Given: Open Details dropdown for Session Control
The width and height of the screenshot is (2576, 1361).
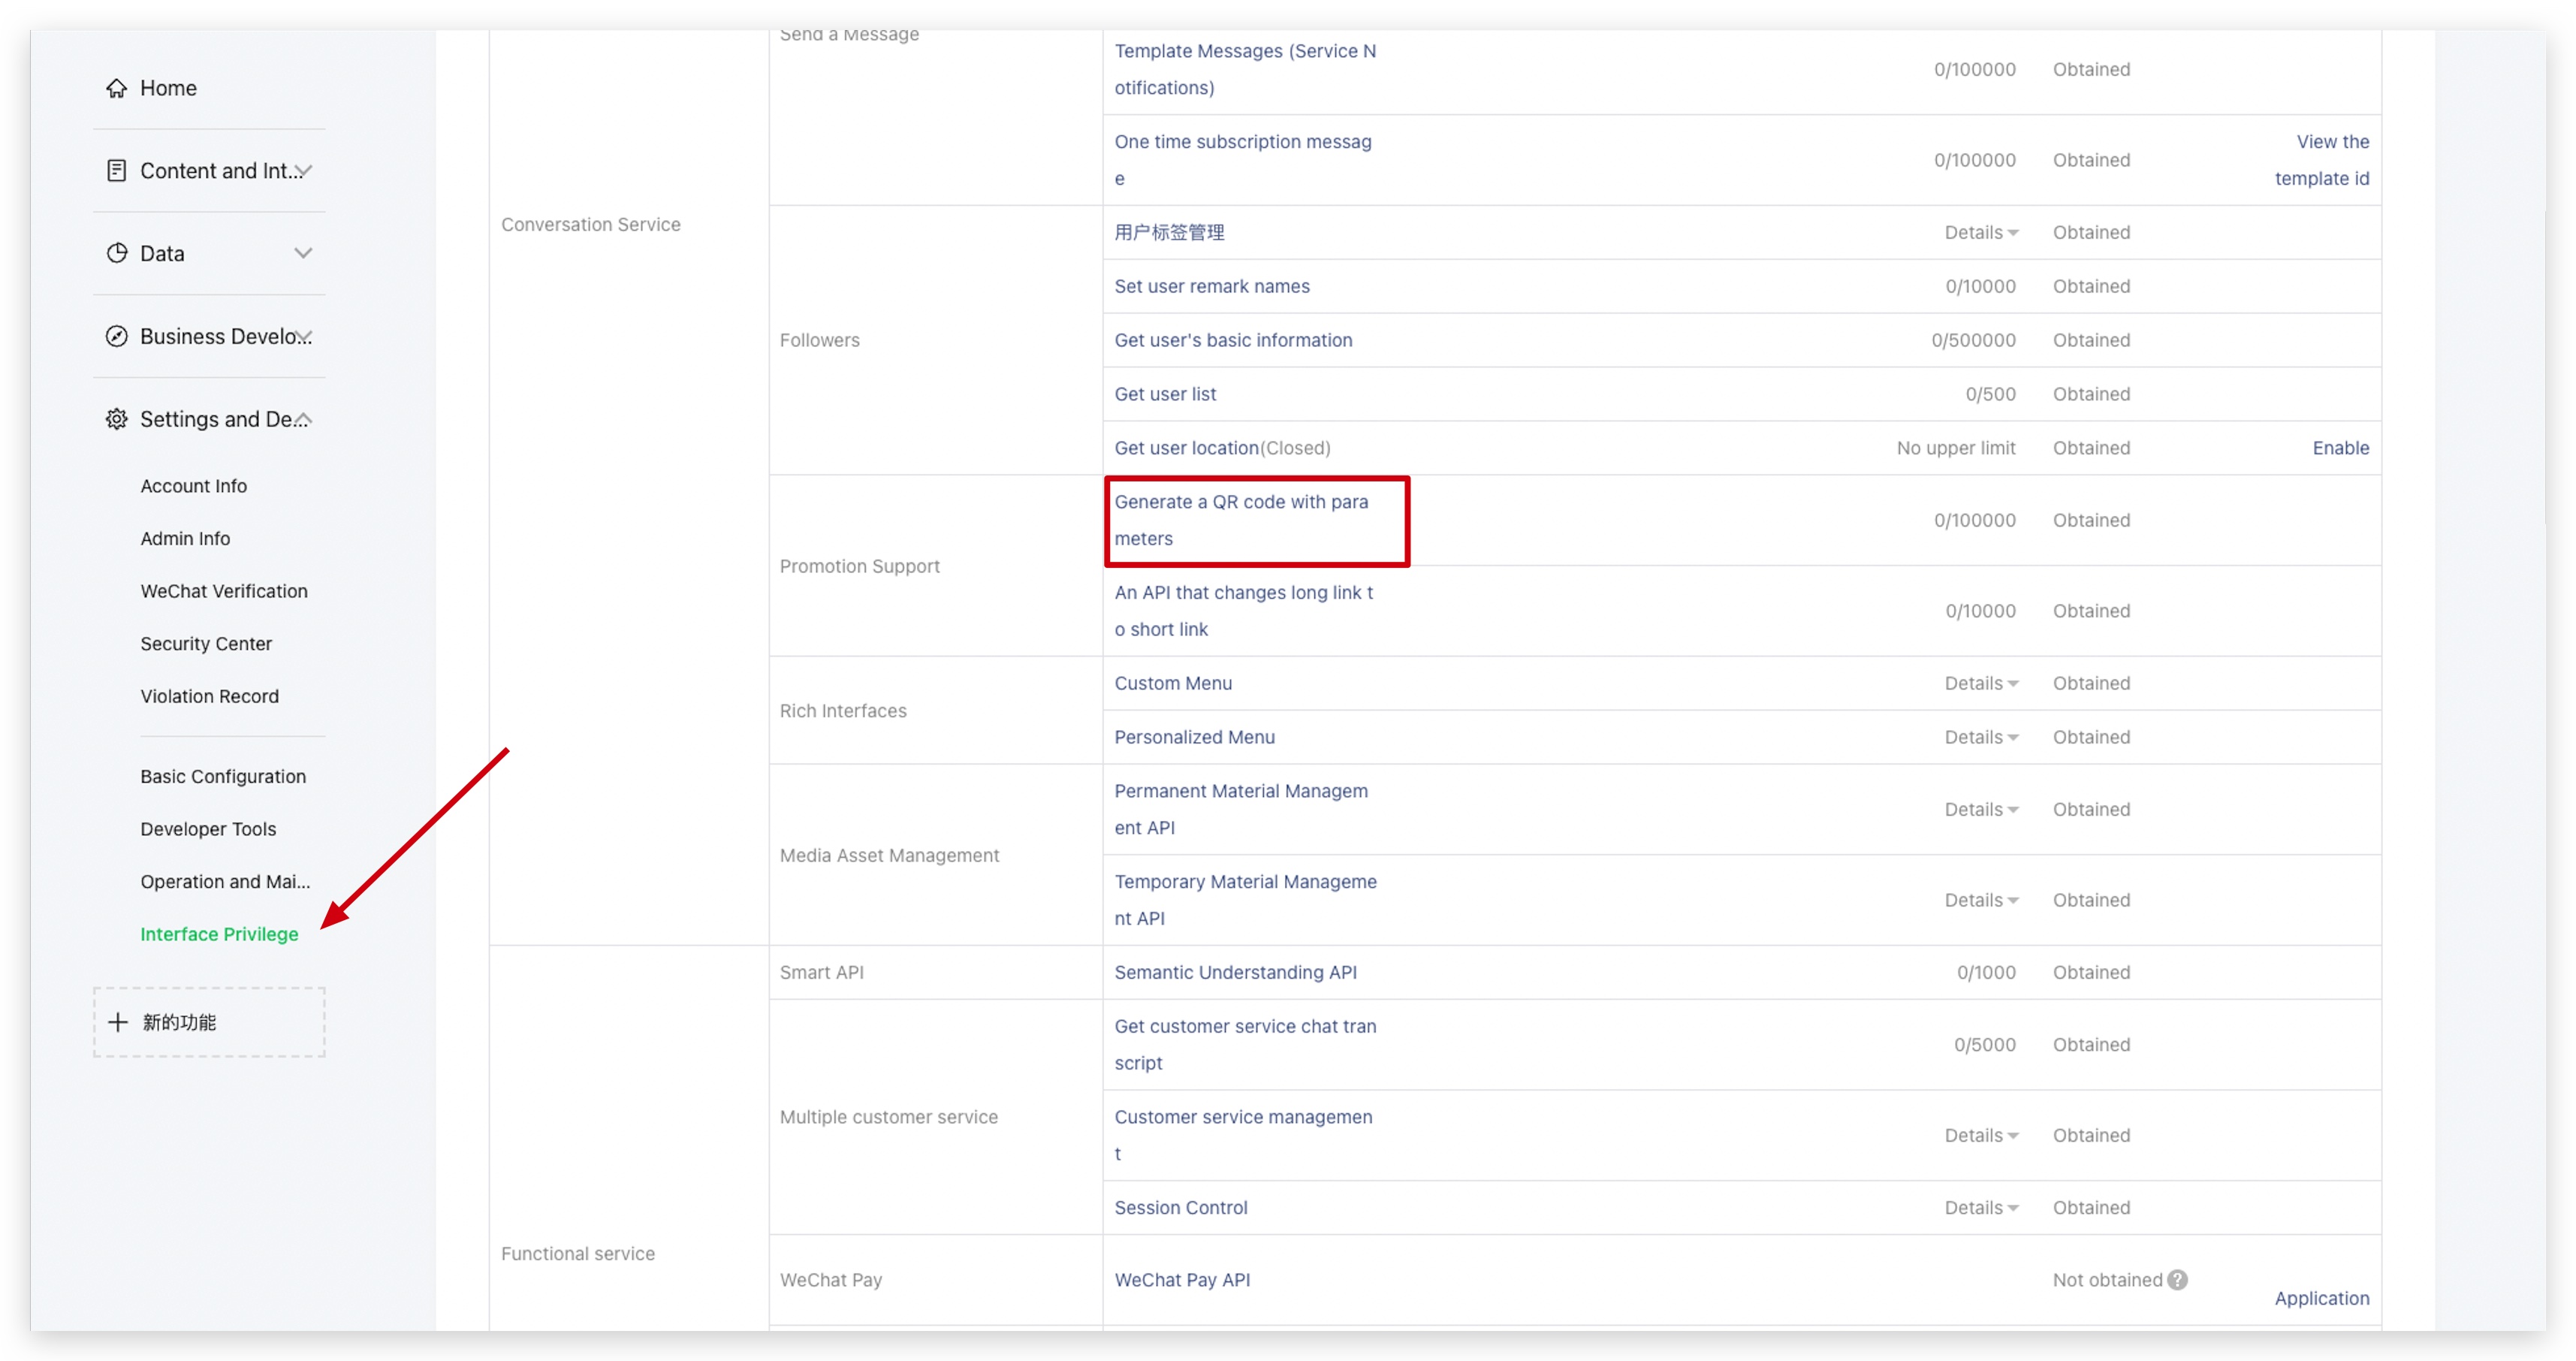Looking at the screenshot, I should (x=1980, y=1208).
